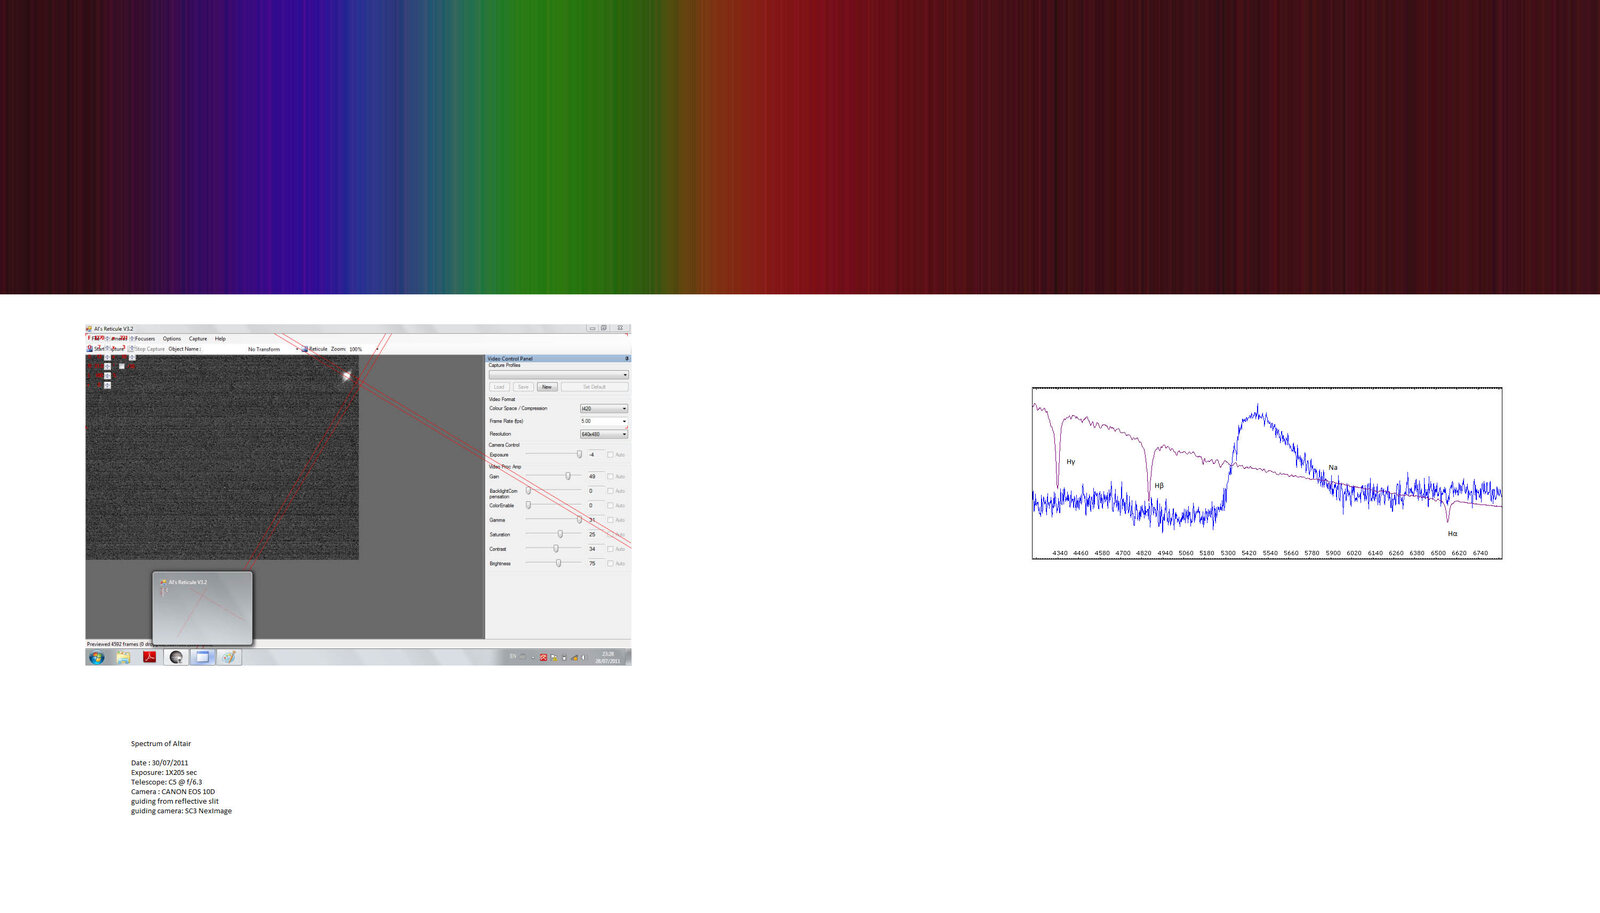Open the Focusers menu
The image size is (1600, 913).
coord(145,339)
